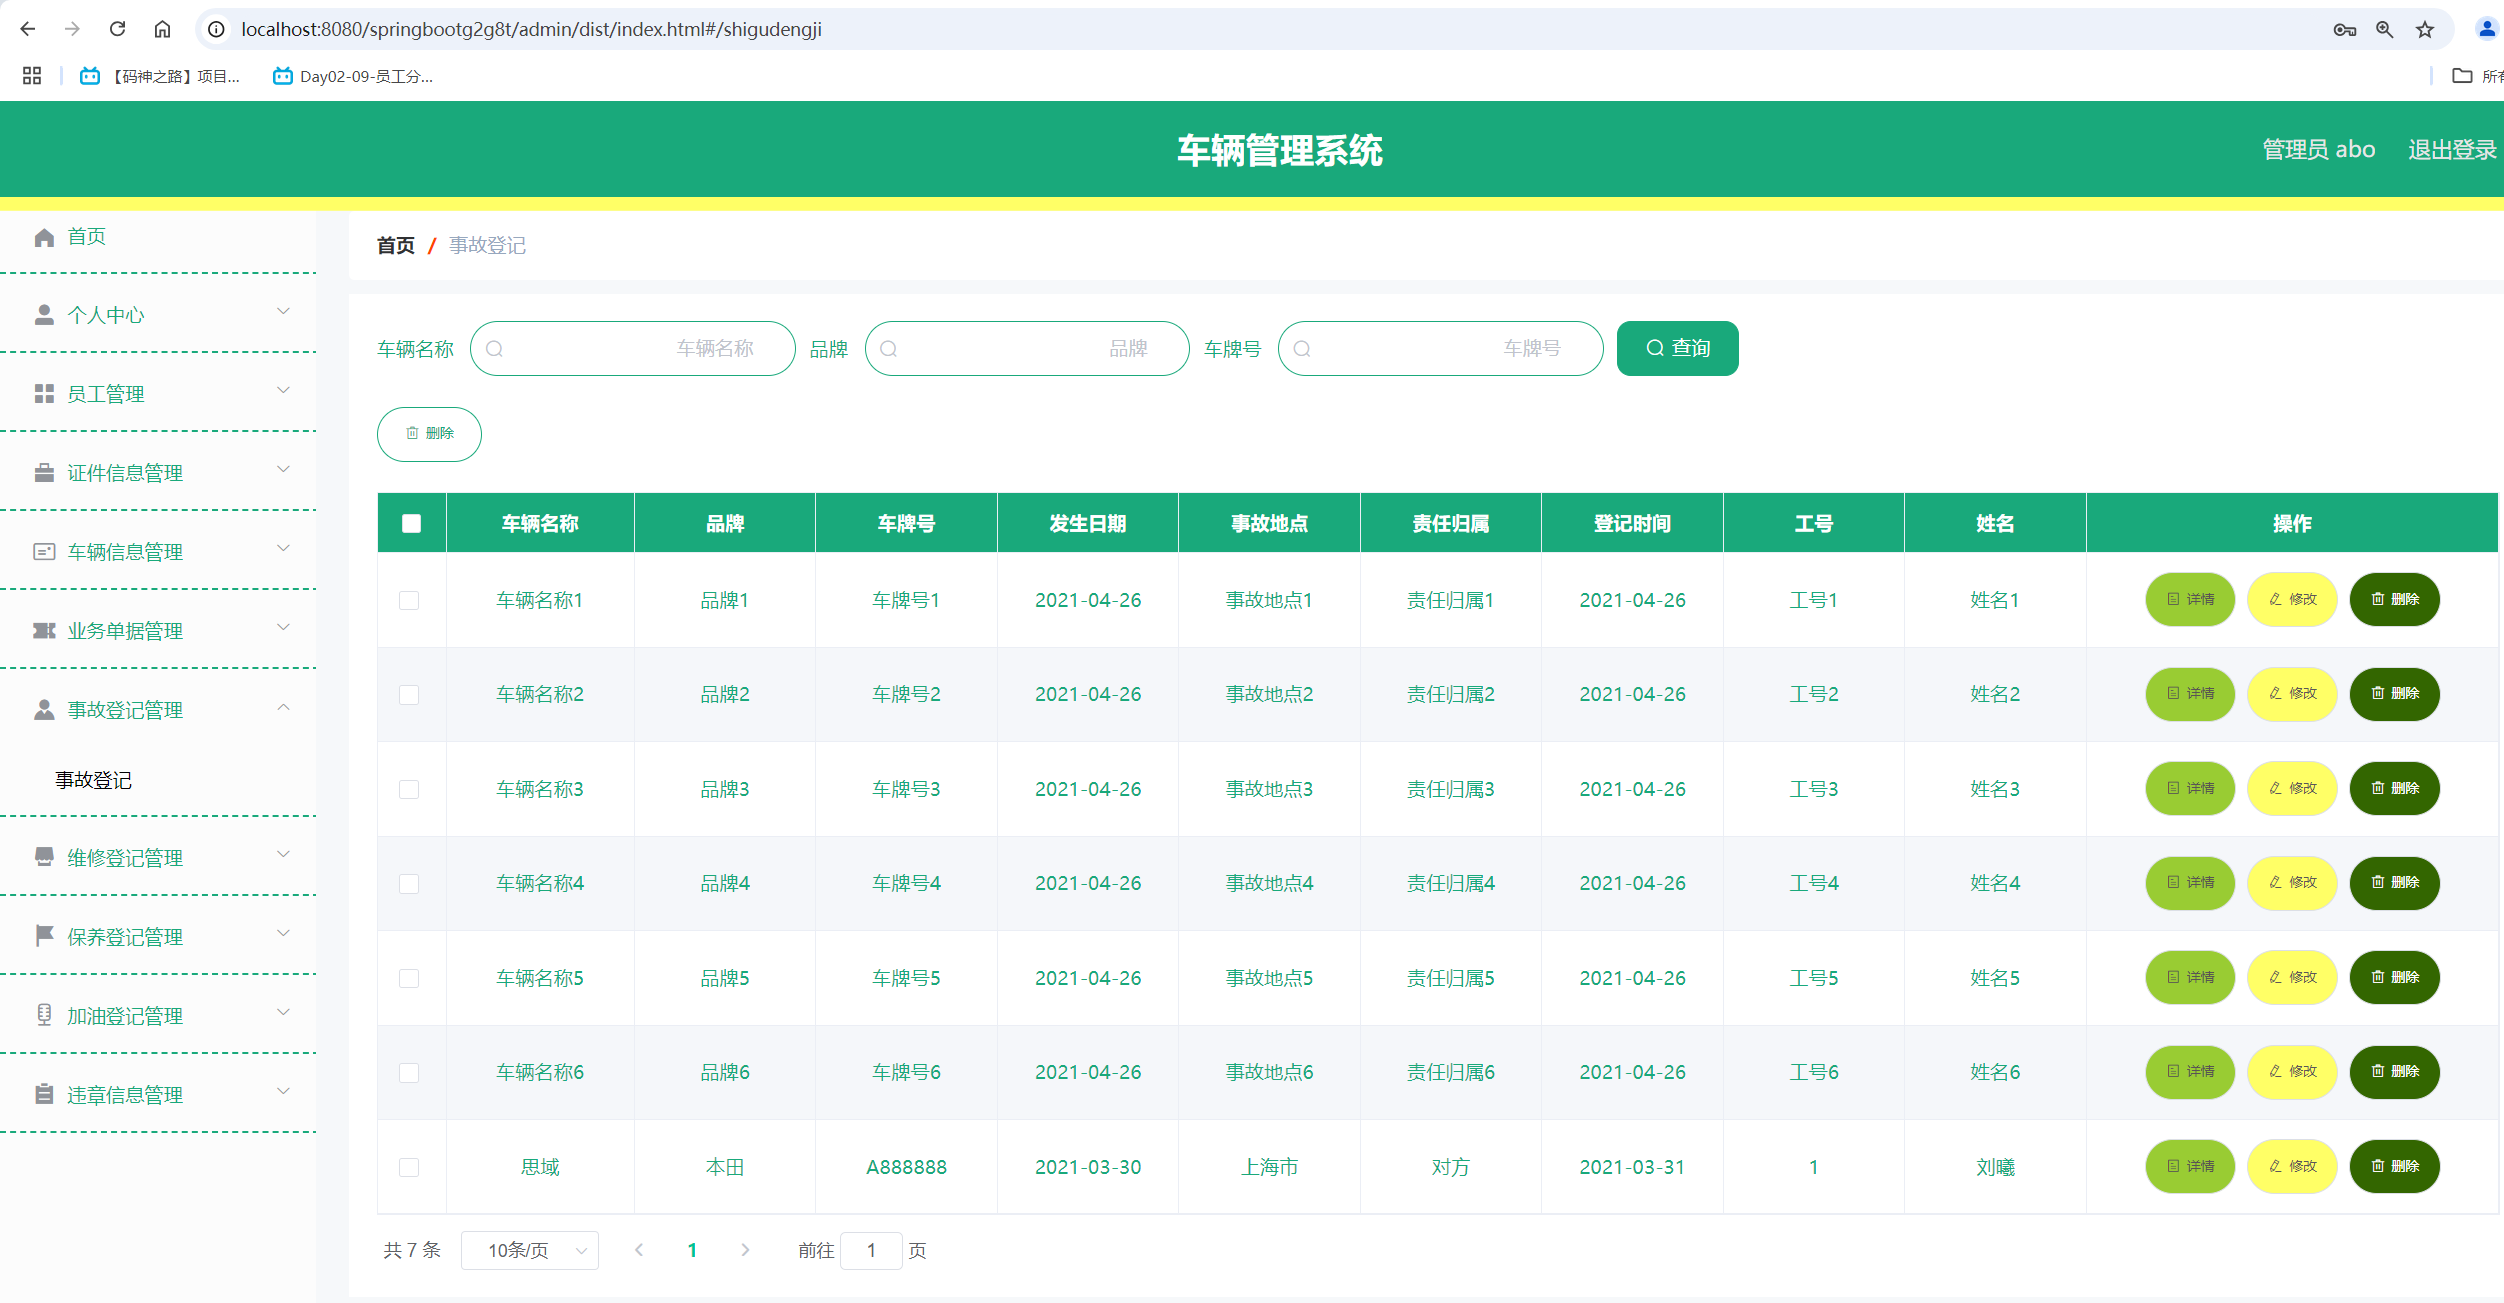The height and width of the screenshot is (1303, 2504).
Task: Check the row checkbox for 车辆名称1
Action: [x=410, y=600]
